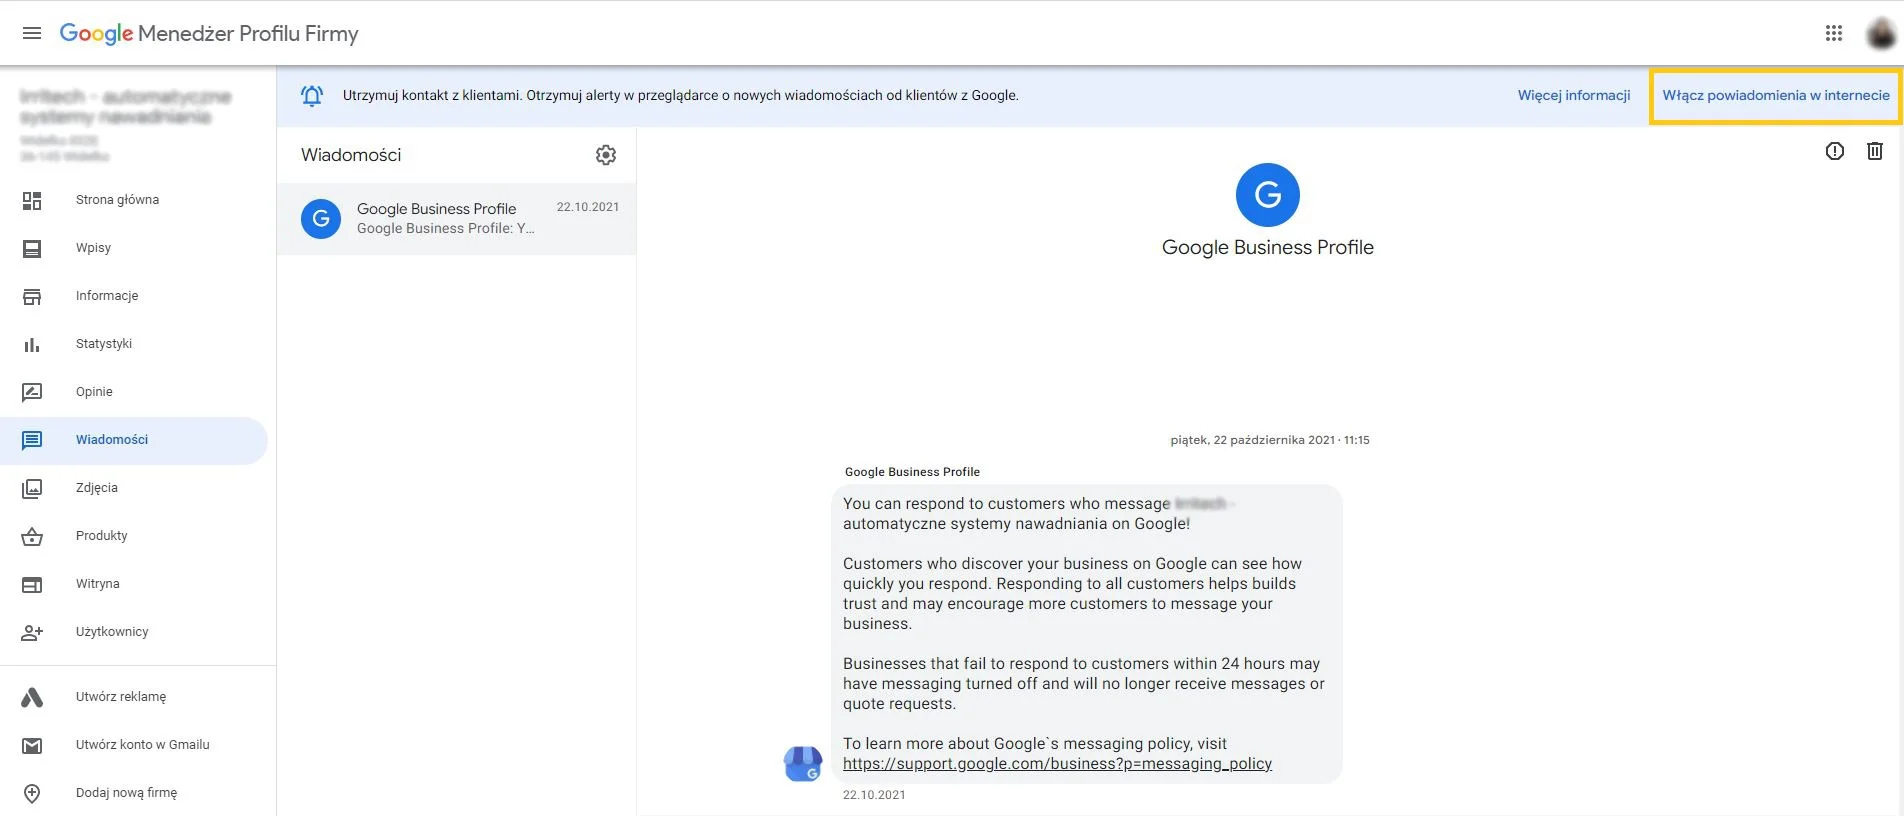This screenshot has height=816, width=1904.
Task: Open messaging settings gear icon
Action: [x=606, y=155]
